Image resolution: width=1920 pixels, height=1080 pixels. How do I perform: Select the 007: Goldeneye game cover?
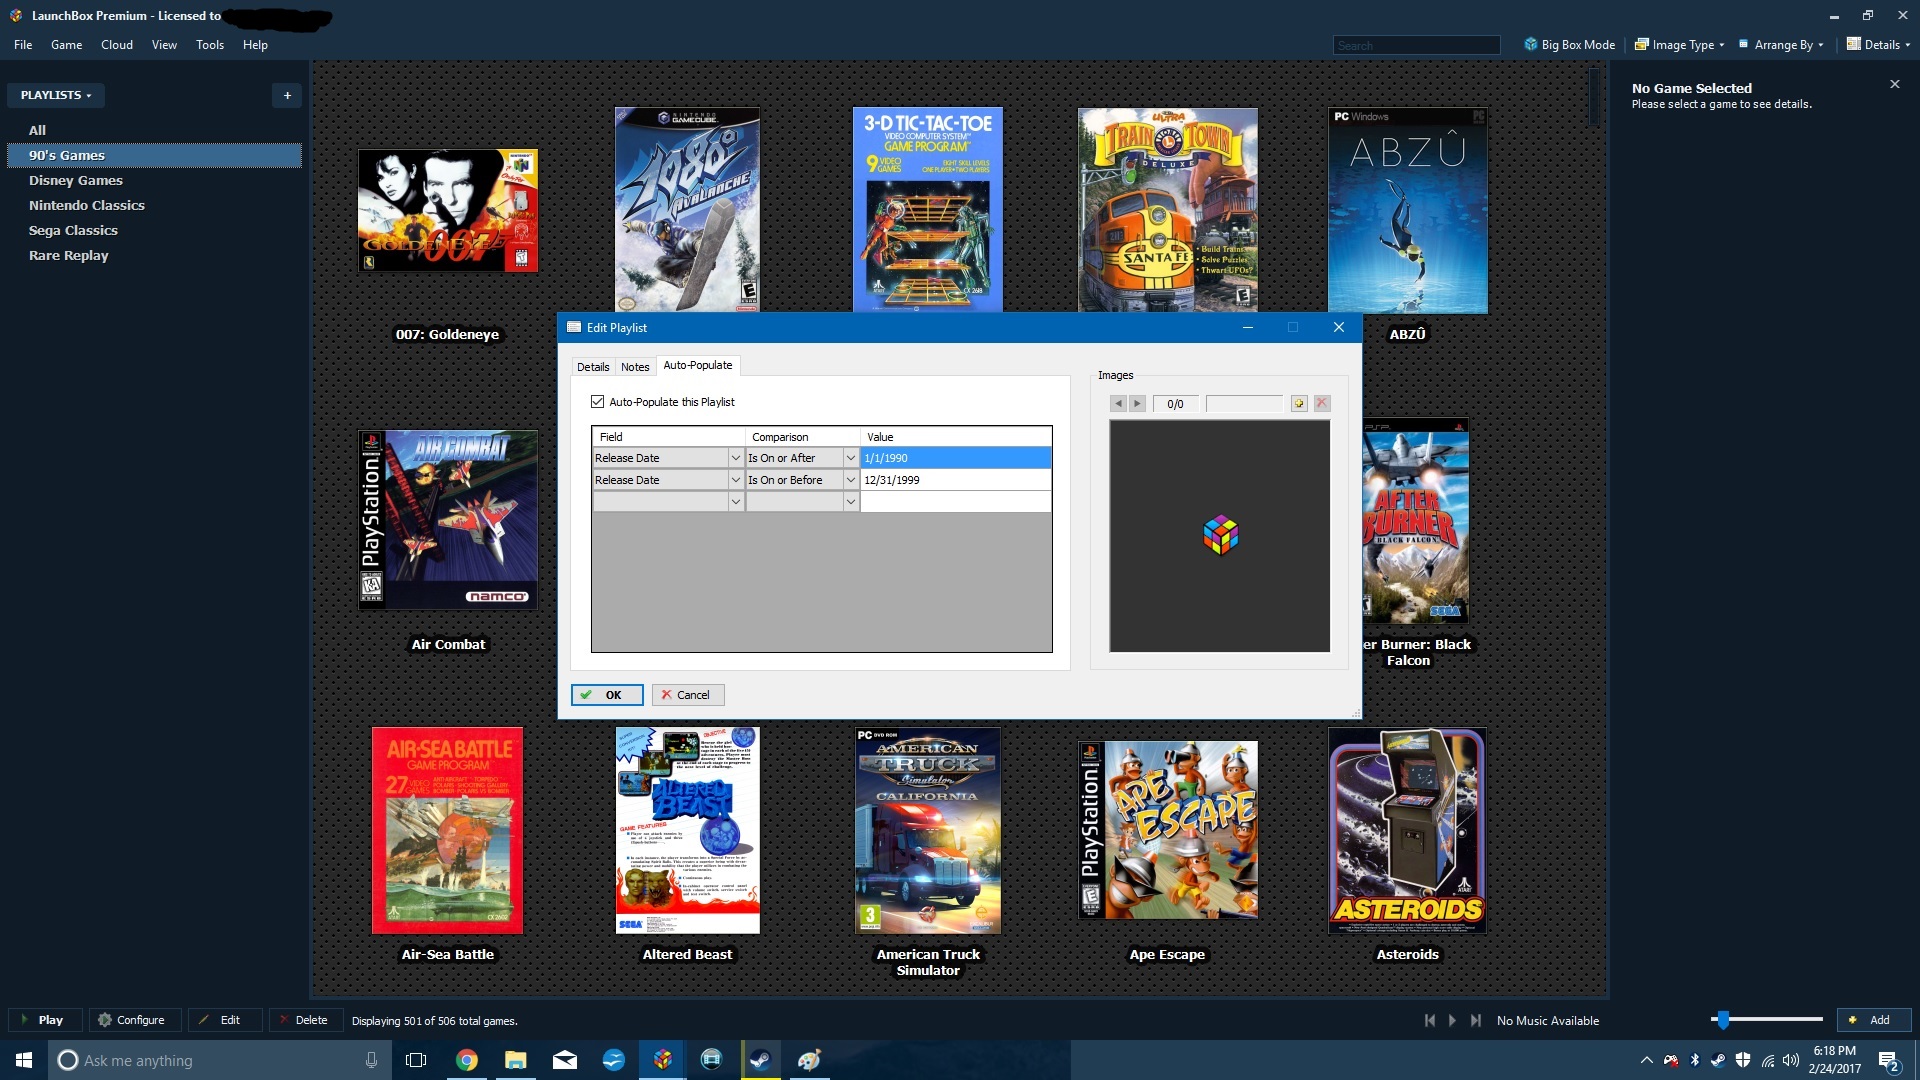[x=448, y=211]
